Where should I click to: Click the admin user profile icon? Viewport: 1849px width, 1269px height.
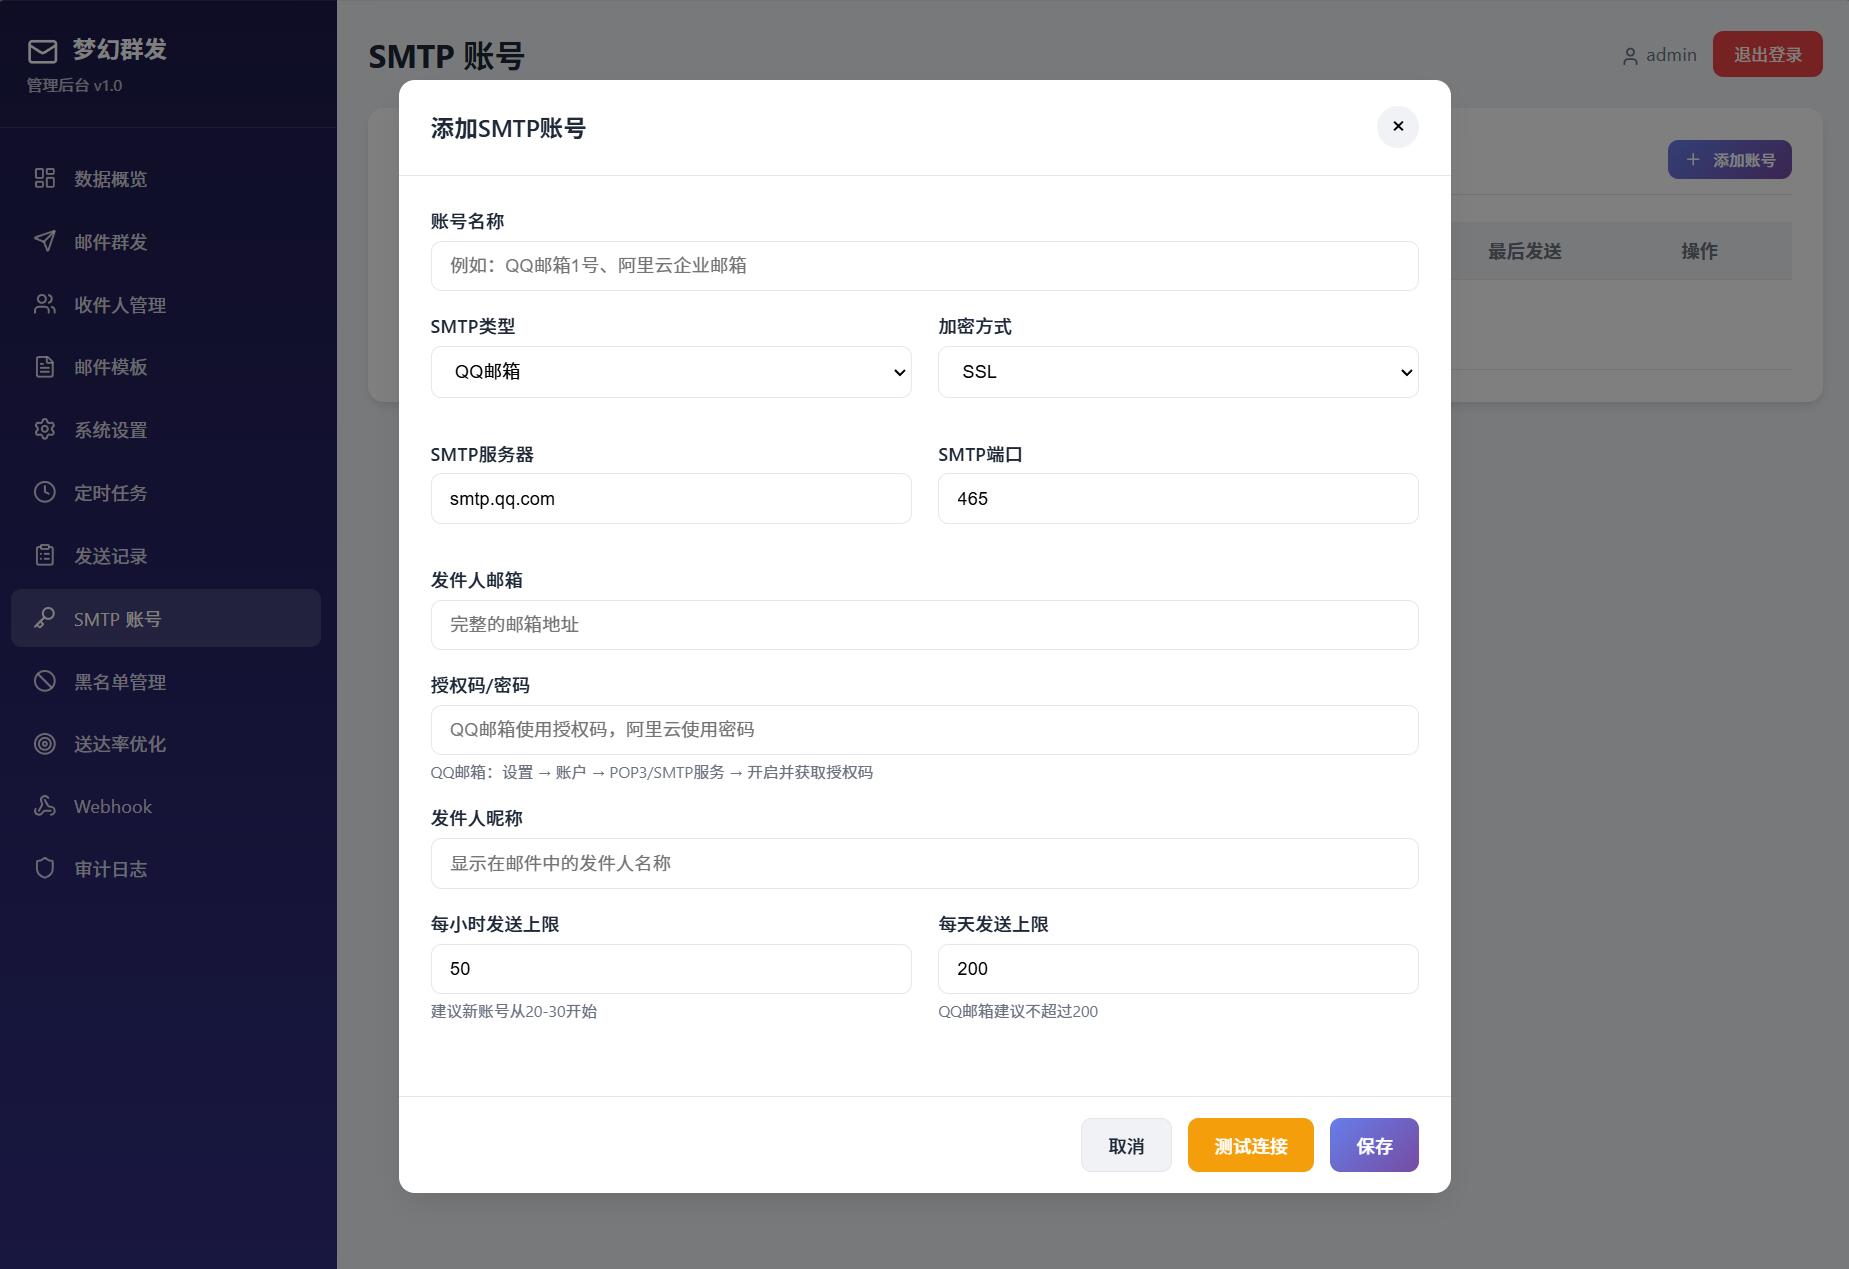pos(1630,57)
